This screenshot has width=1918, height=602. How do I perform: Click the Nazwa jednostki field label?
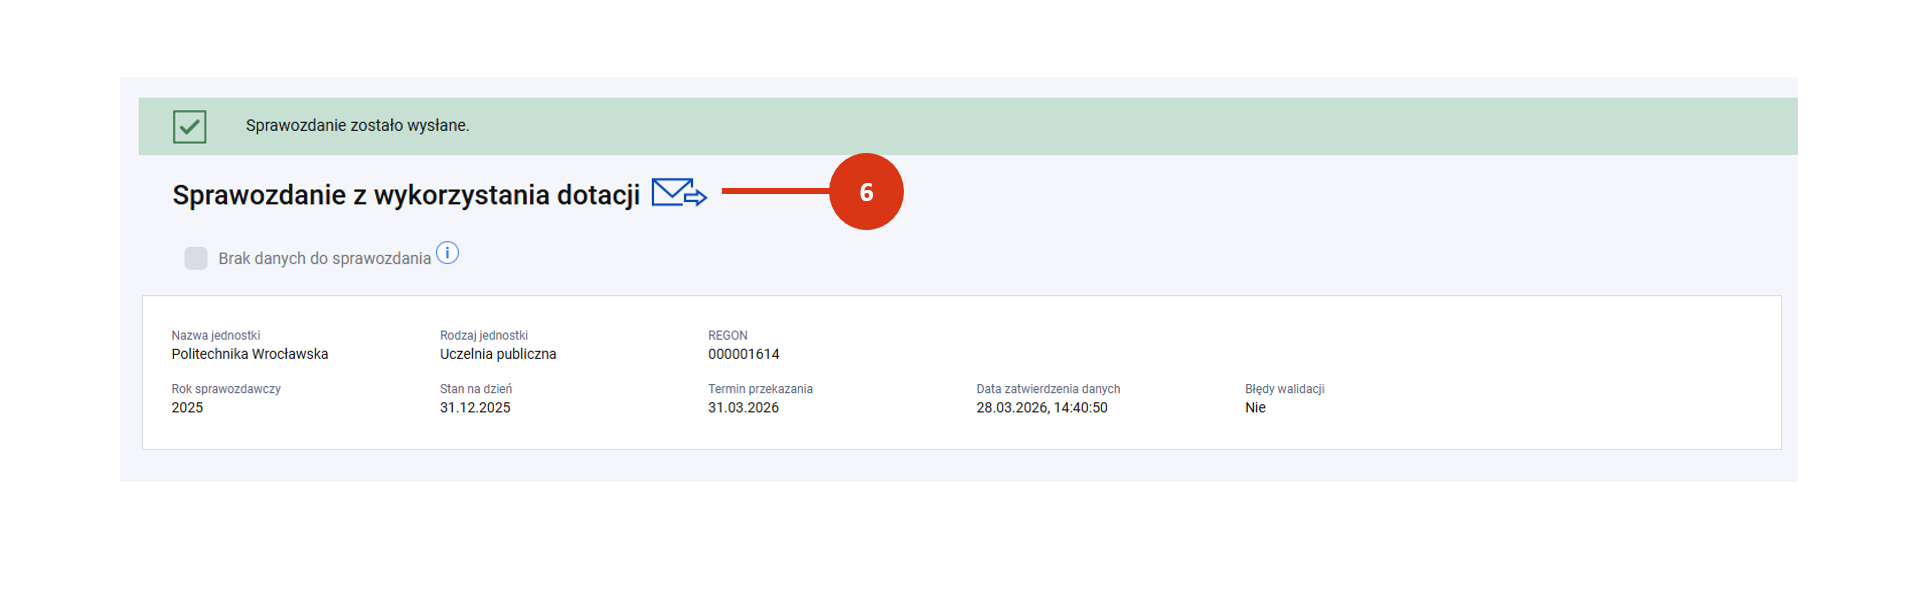(215, 336)
